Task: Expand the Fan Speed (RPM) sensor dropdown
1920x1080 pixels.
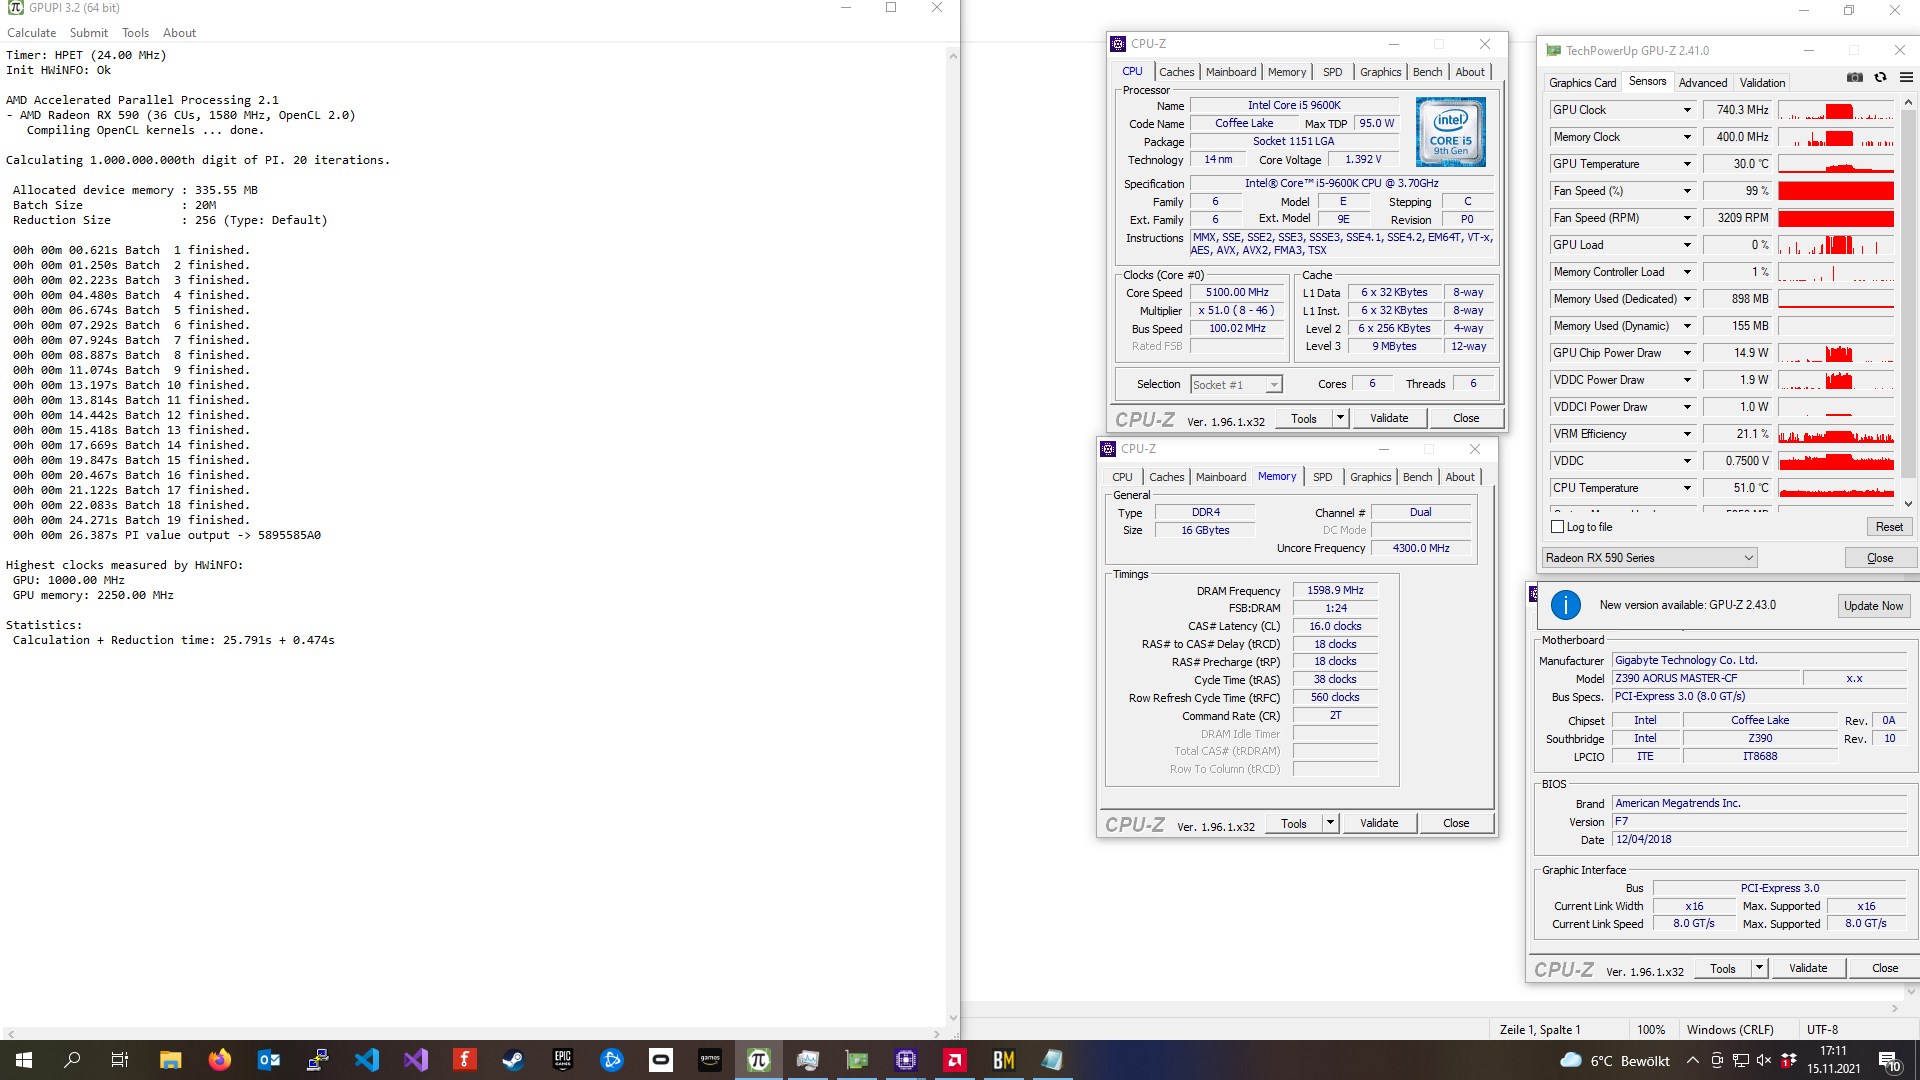Action: (x=1687, y=218)
